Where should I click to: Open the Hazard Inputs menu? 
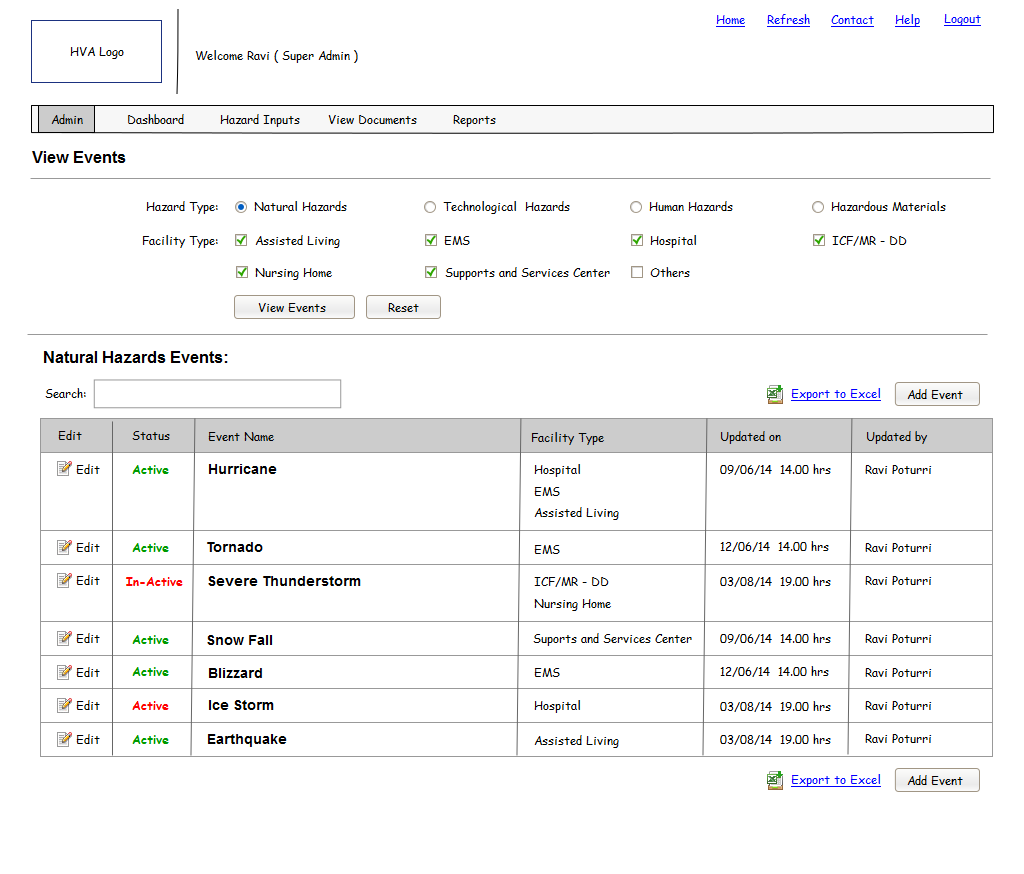260,120
